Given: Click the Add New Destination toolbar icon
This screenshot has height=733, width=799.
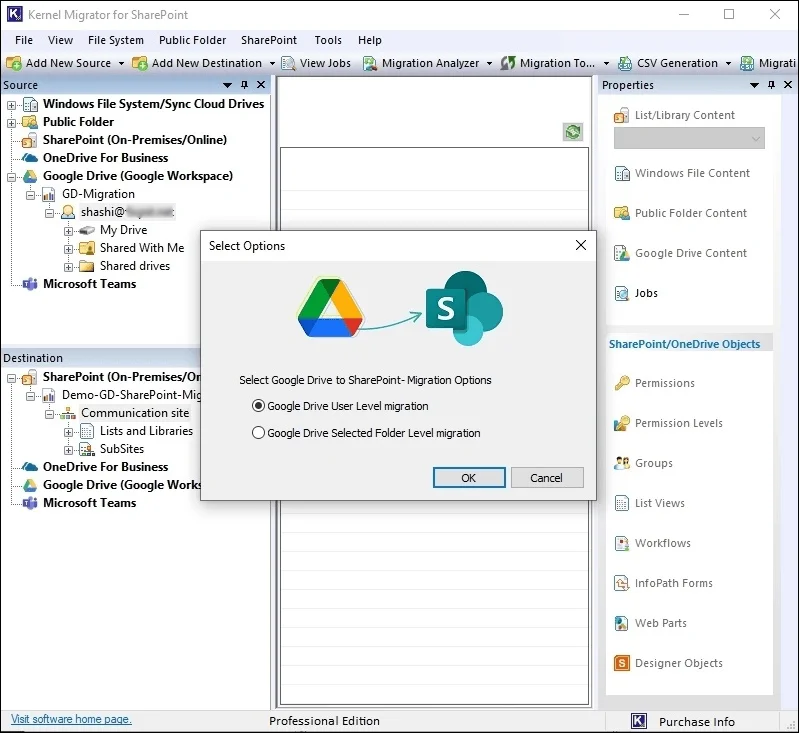Looking at the screenshot, I should 140,63.
